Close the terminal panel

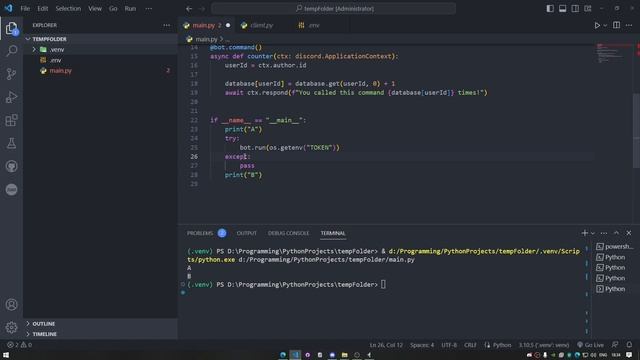point(629,233)
